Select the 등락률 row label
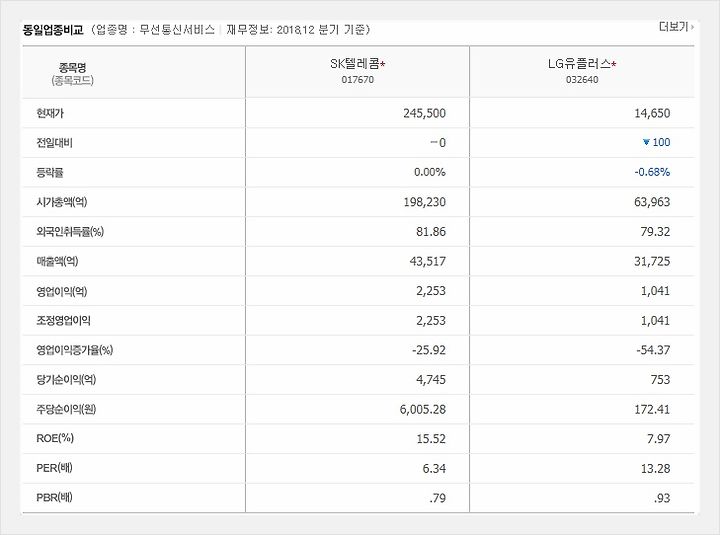The height and width of the screenshot is (535, 720). 50,173
